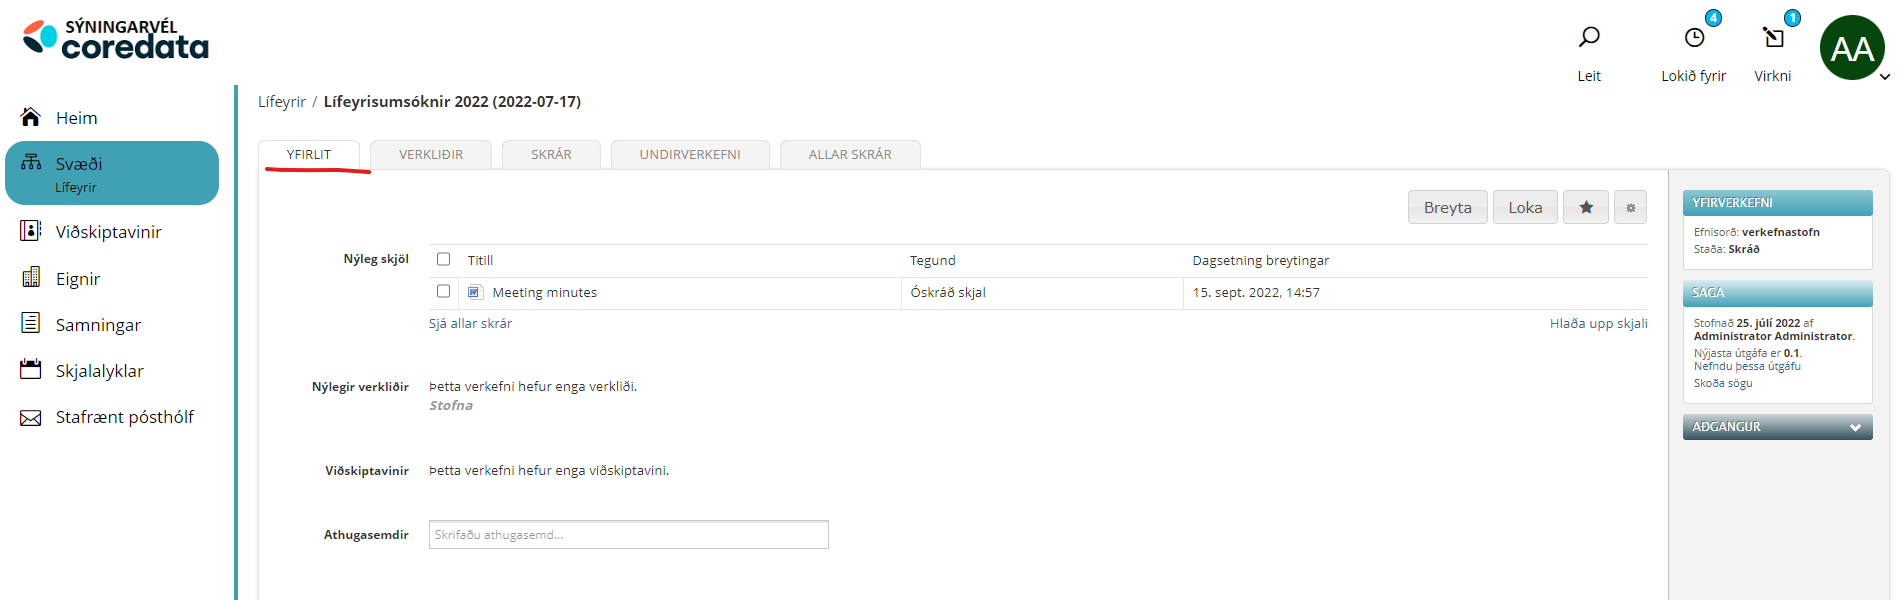Viewport: 1897px width, 600px height.
Task: Open Stafrænt pósthólf mailbox
Action: tap(124, 417)
